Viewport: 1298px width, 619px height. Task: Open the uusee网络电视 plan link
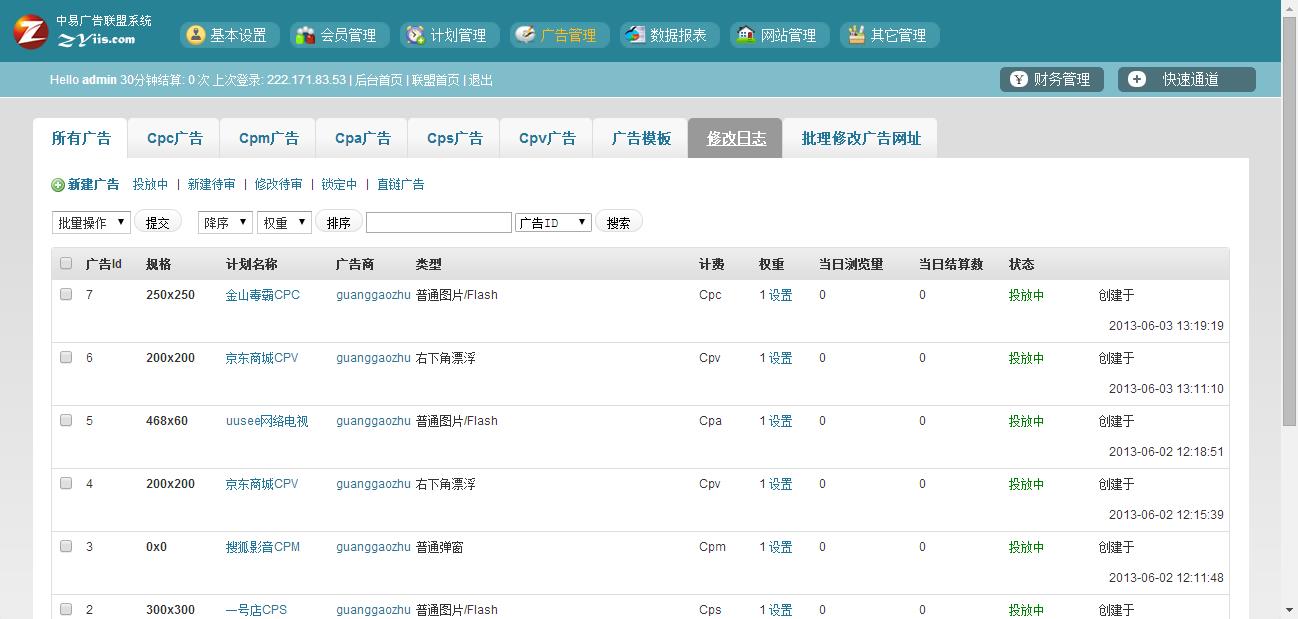pos(267,421)
